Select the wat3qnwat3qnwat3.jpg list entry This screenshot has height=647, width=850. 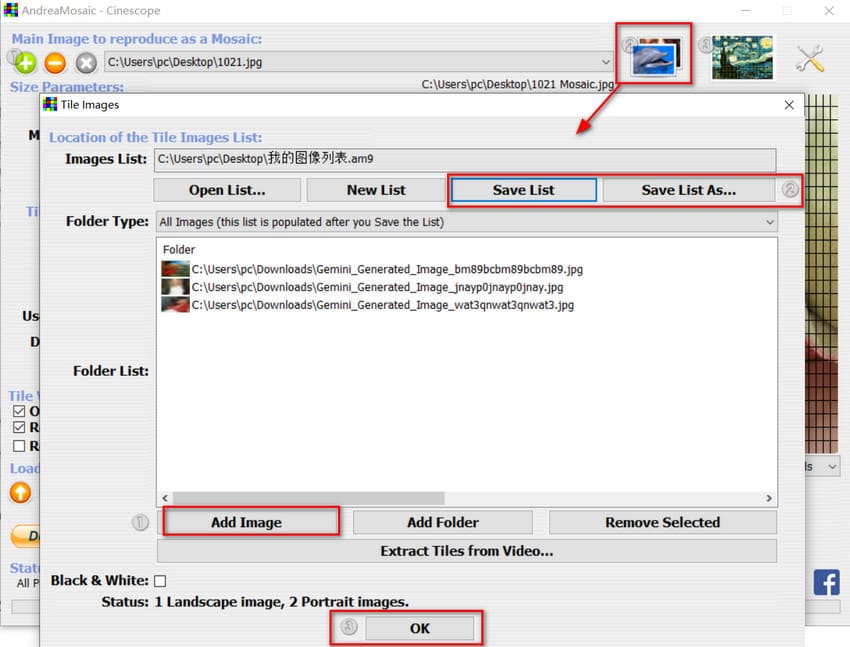pos(382,305)
